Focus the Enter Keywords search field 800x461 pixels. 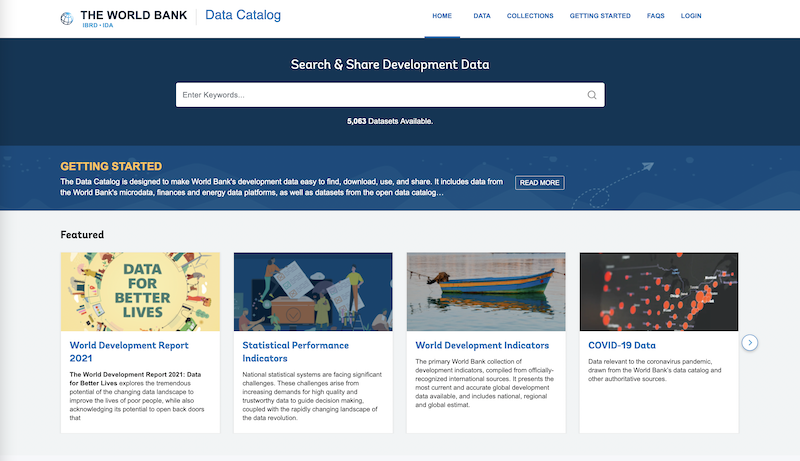(380, 95)
